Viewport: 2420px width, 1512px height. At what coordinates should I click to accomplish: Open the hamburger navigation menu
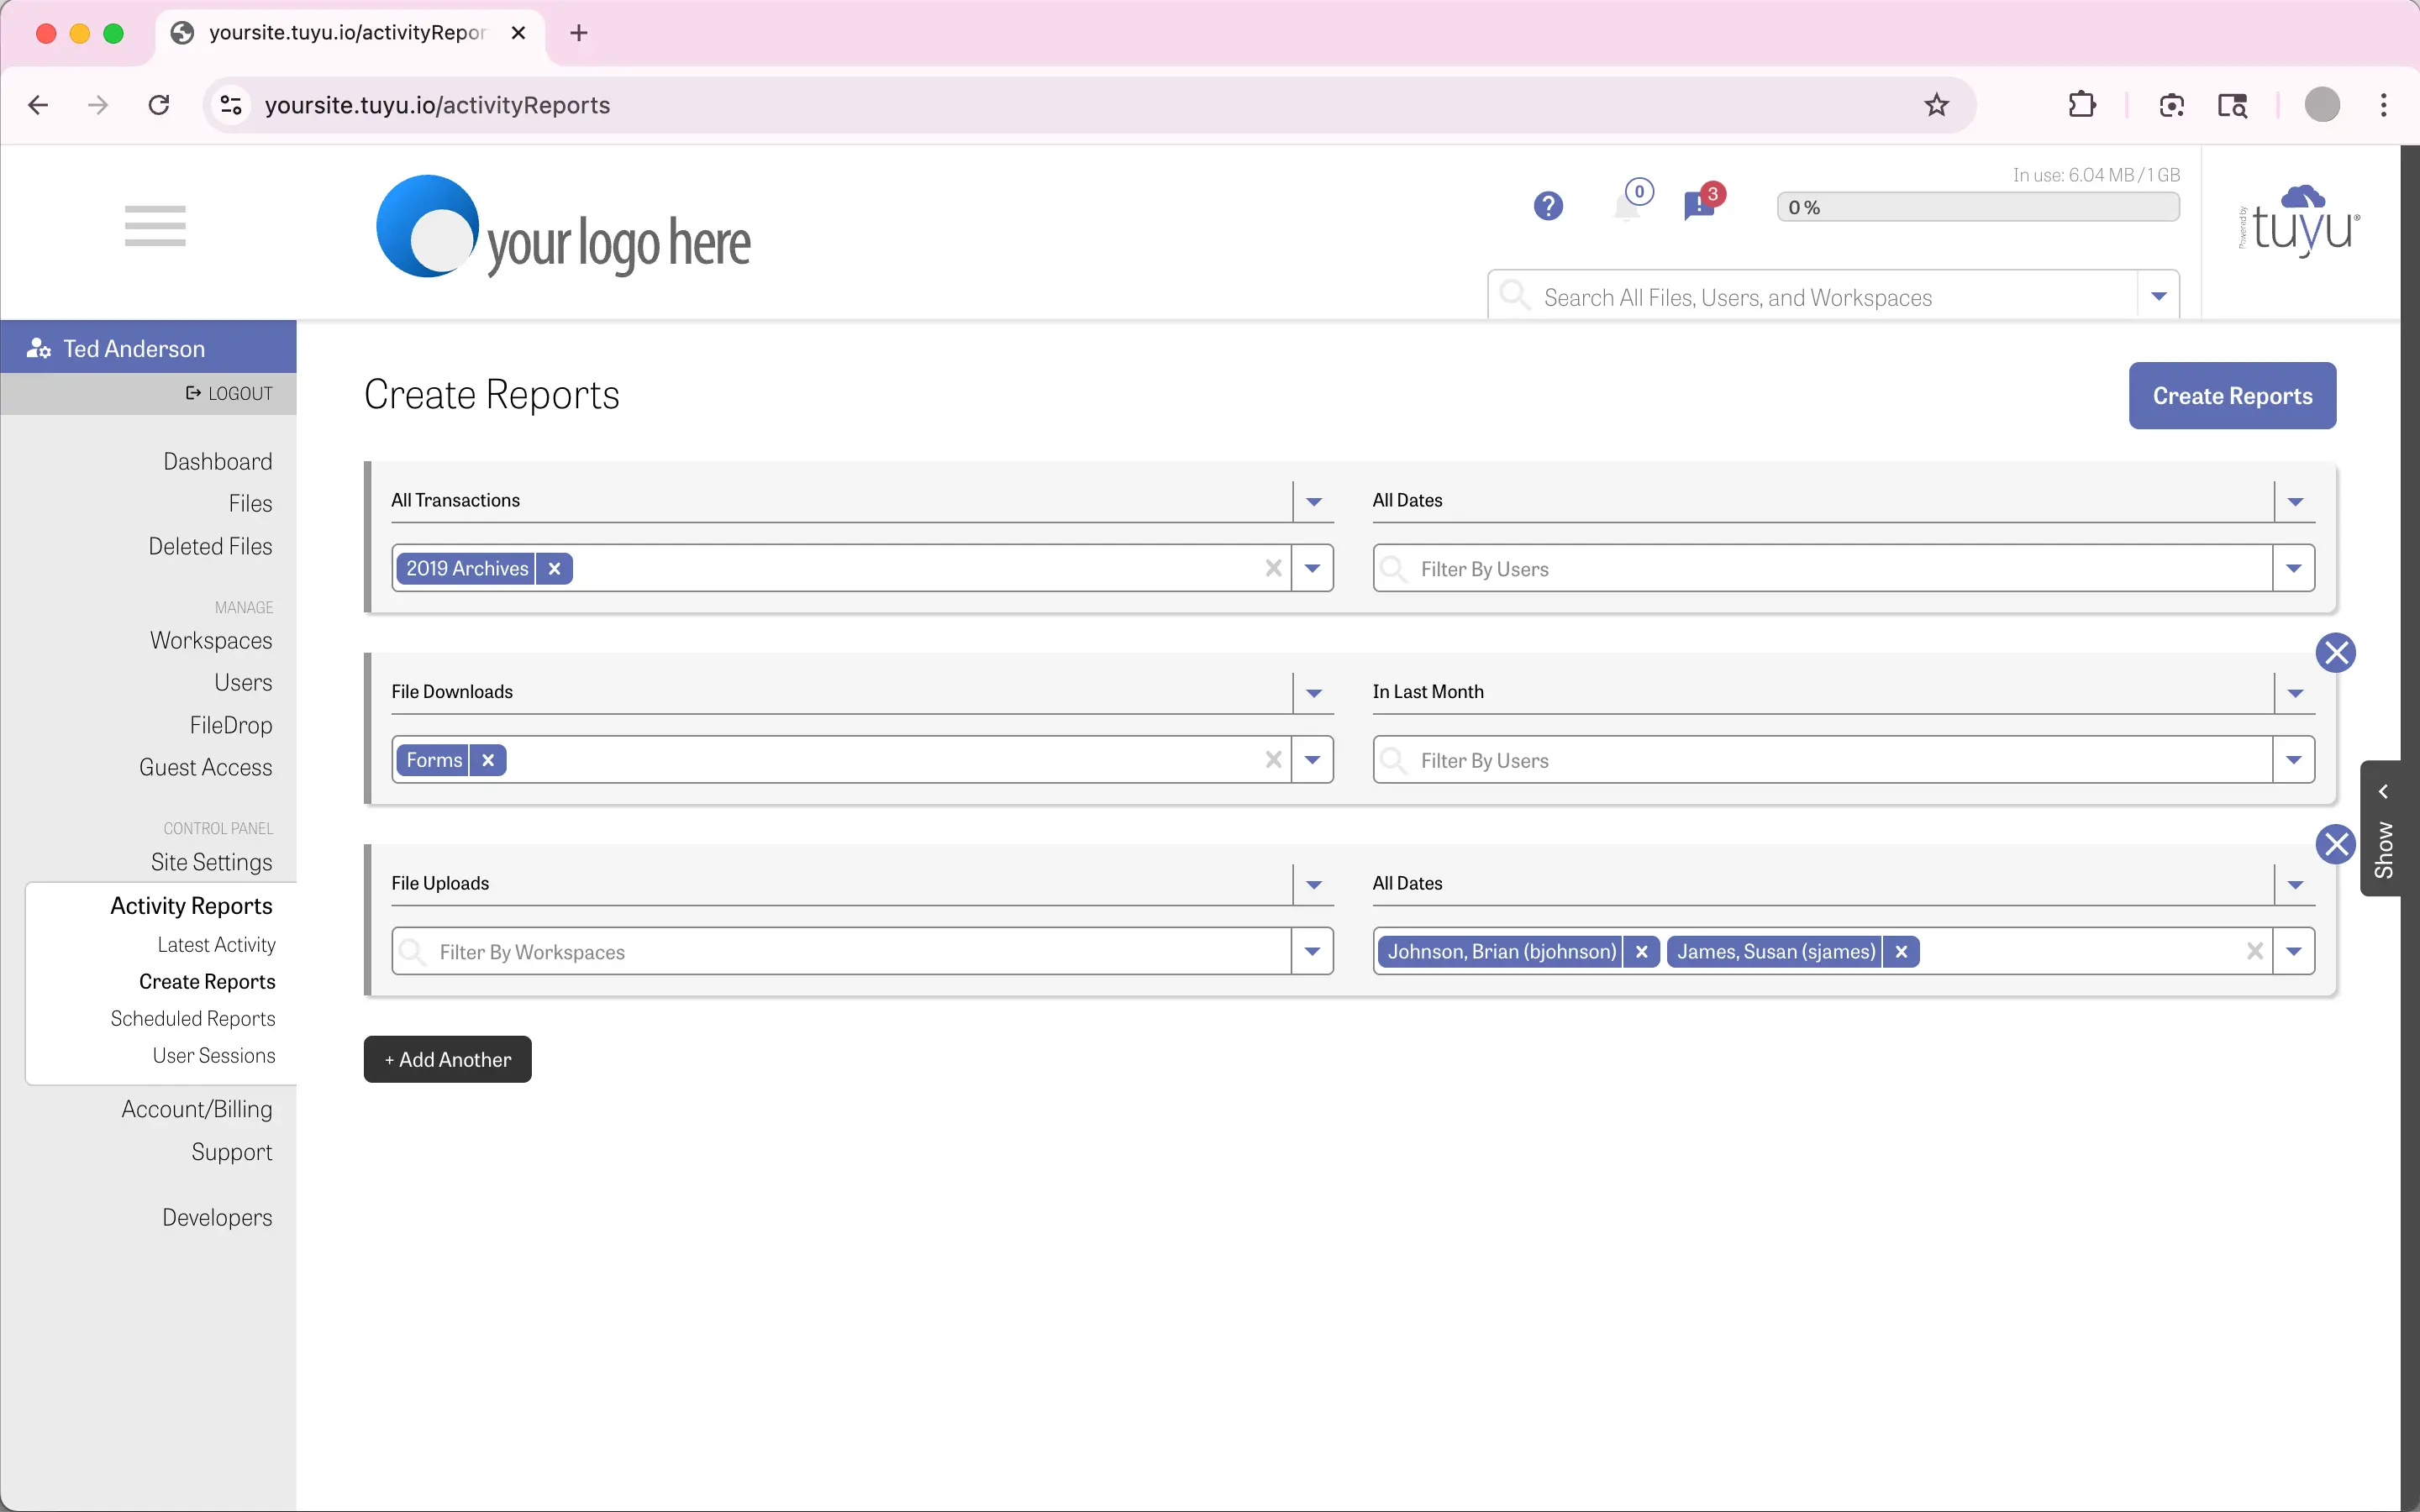155,225
